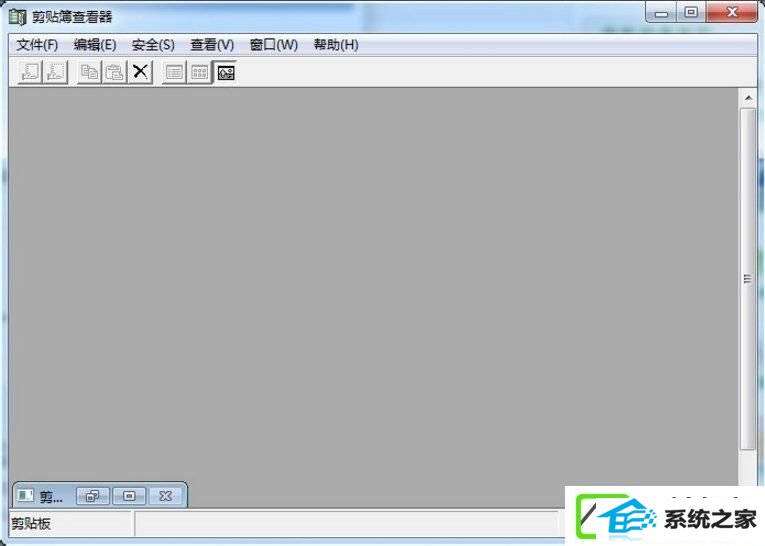Switch to thumbnails view icon
The width and height of the screenshot is (765, 546).
tap(200, 73)
